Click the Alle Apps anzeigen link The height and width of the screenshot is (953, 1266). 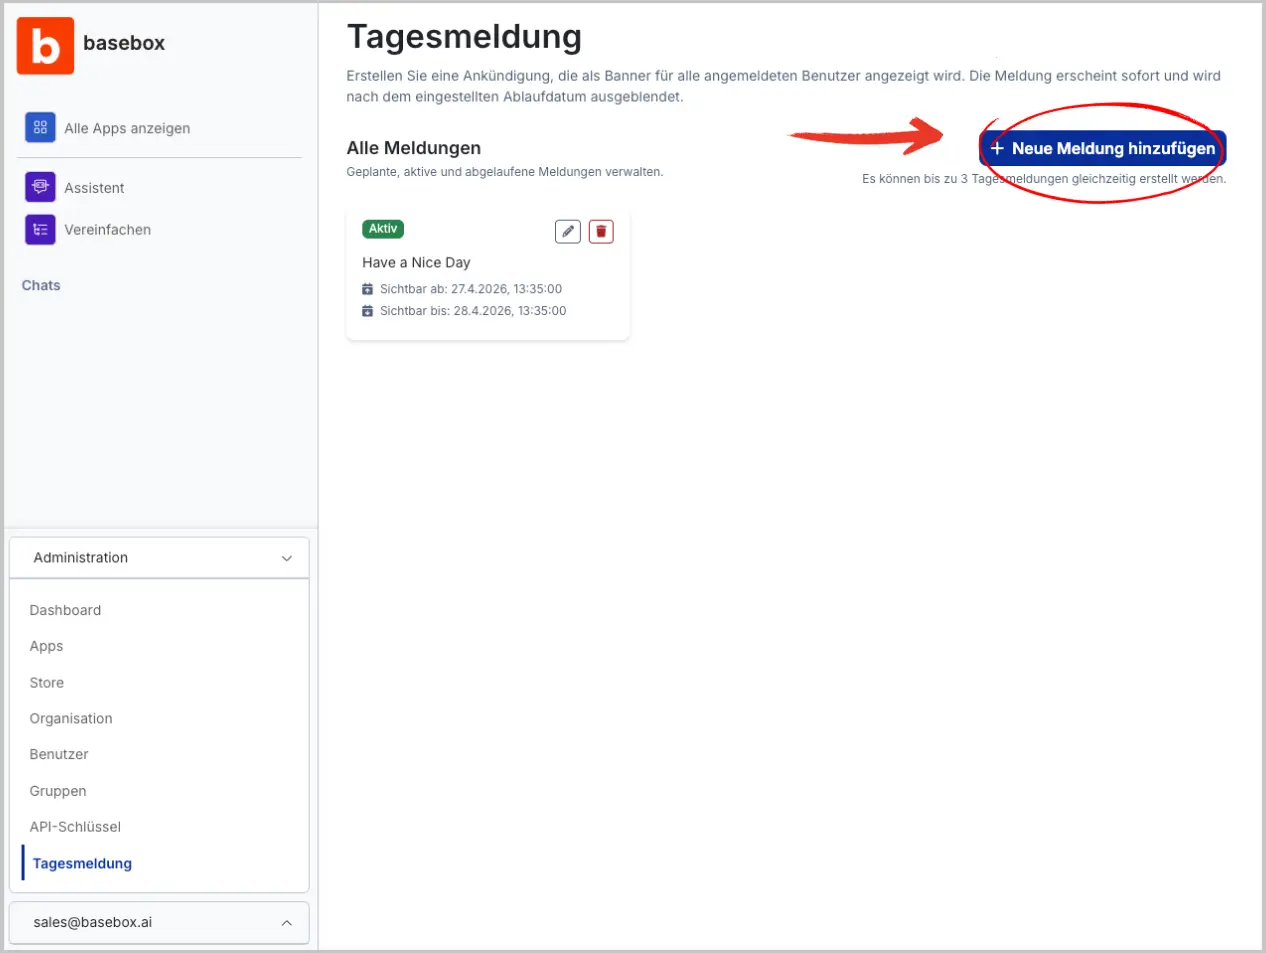(x=127, y=128)
